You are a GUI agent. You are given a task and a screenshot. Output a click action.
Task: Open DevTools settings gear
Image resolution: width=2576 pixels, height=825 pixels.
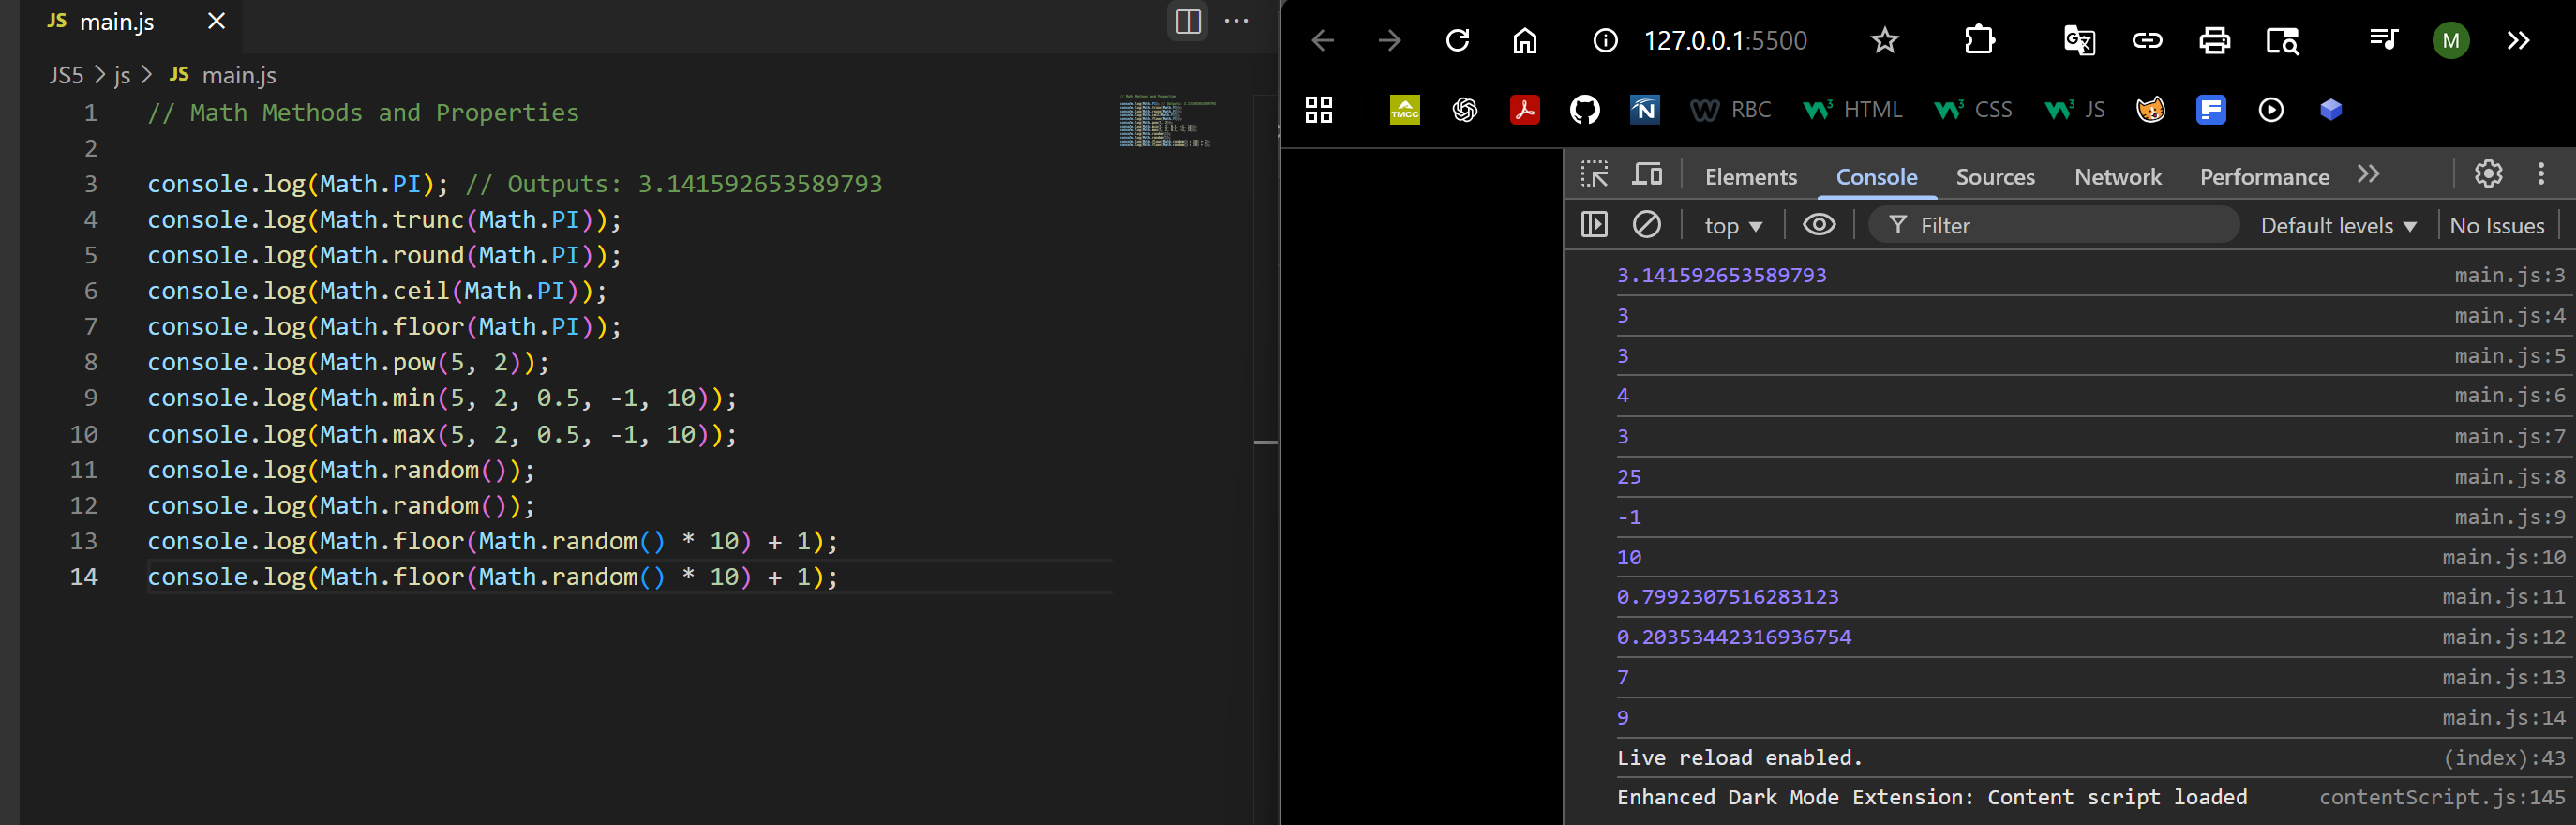(2488, 175)
